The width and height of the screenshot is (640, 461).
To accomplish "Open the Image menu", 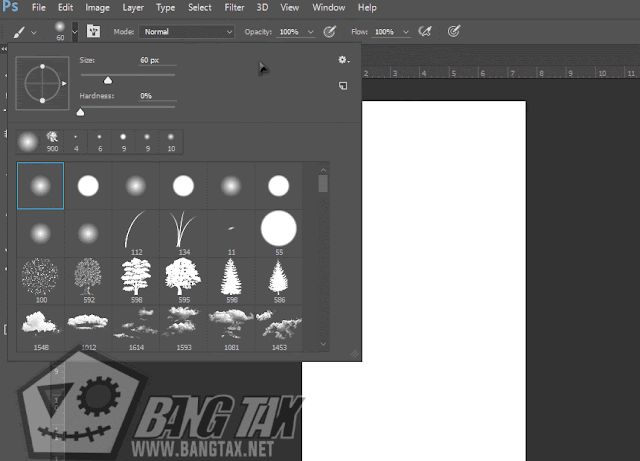I will [97, 8].
